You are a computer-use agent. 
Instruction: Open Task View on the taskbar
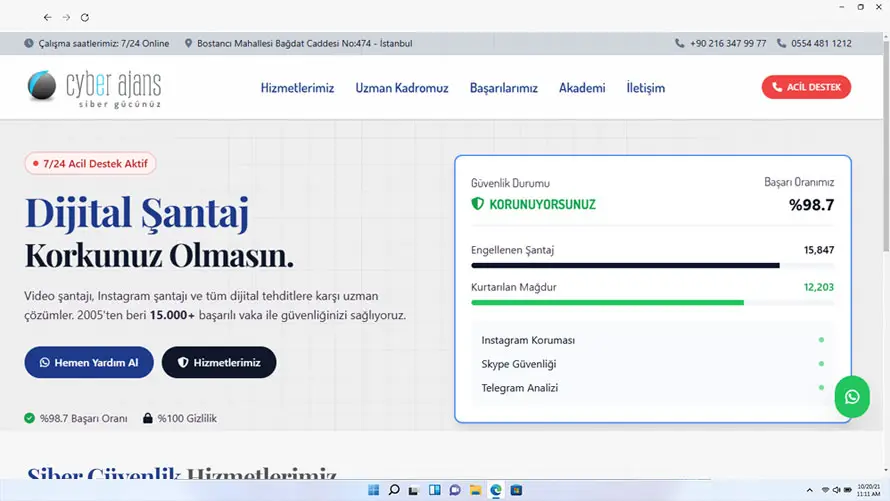click(x=414, y=490)
